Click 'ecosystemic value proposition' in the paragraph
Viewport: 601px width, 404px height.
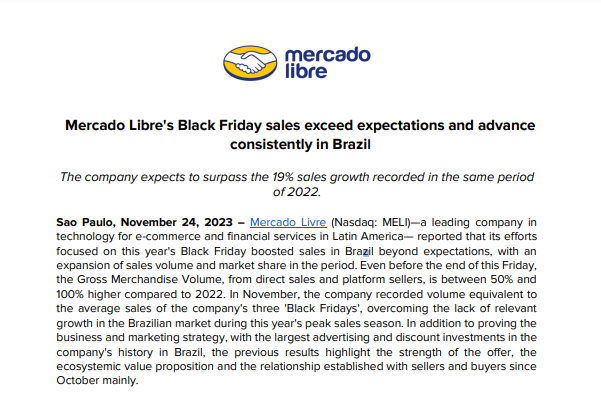click(135, 366)
